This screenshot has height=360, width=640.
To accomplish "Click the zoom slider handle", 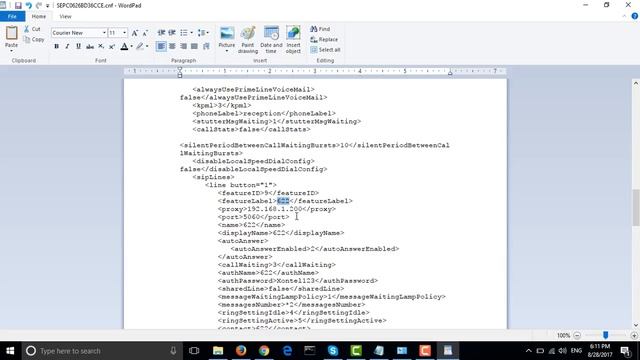I will 606,335.
